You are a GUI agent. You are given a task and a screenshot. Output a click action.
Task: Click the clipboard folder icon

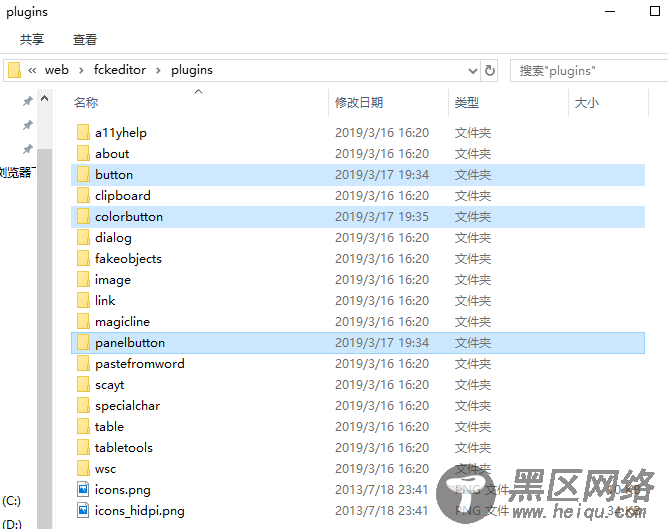[84, 196]
